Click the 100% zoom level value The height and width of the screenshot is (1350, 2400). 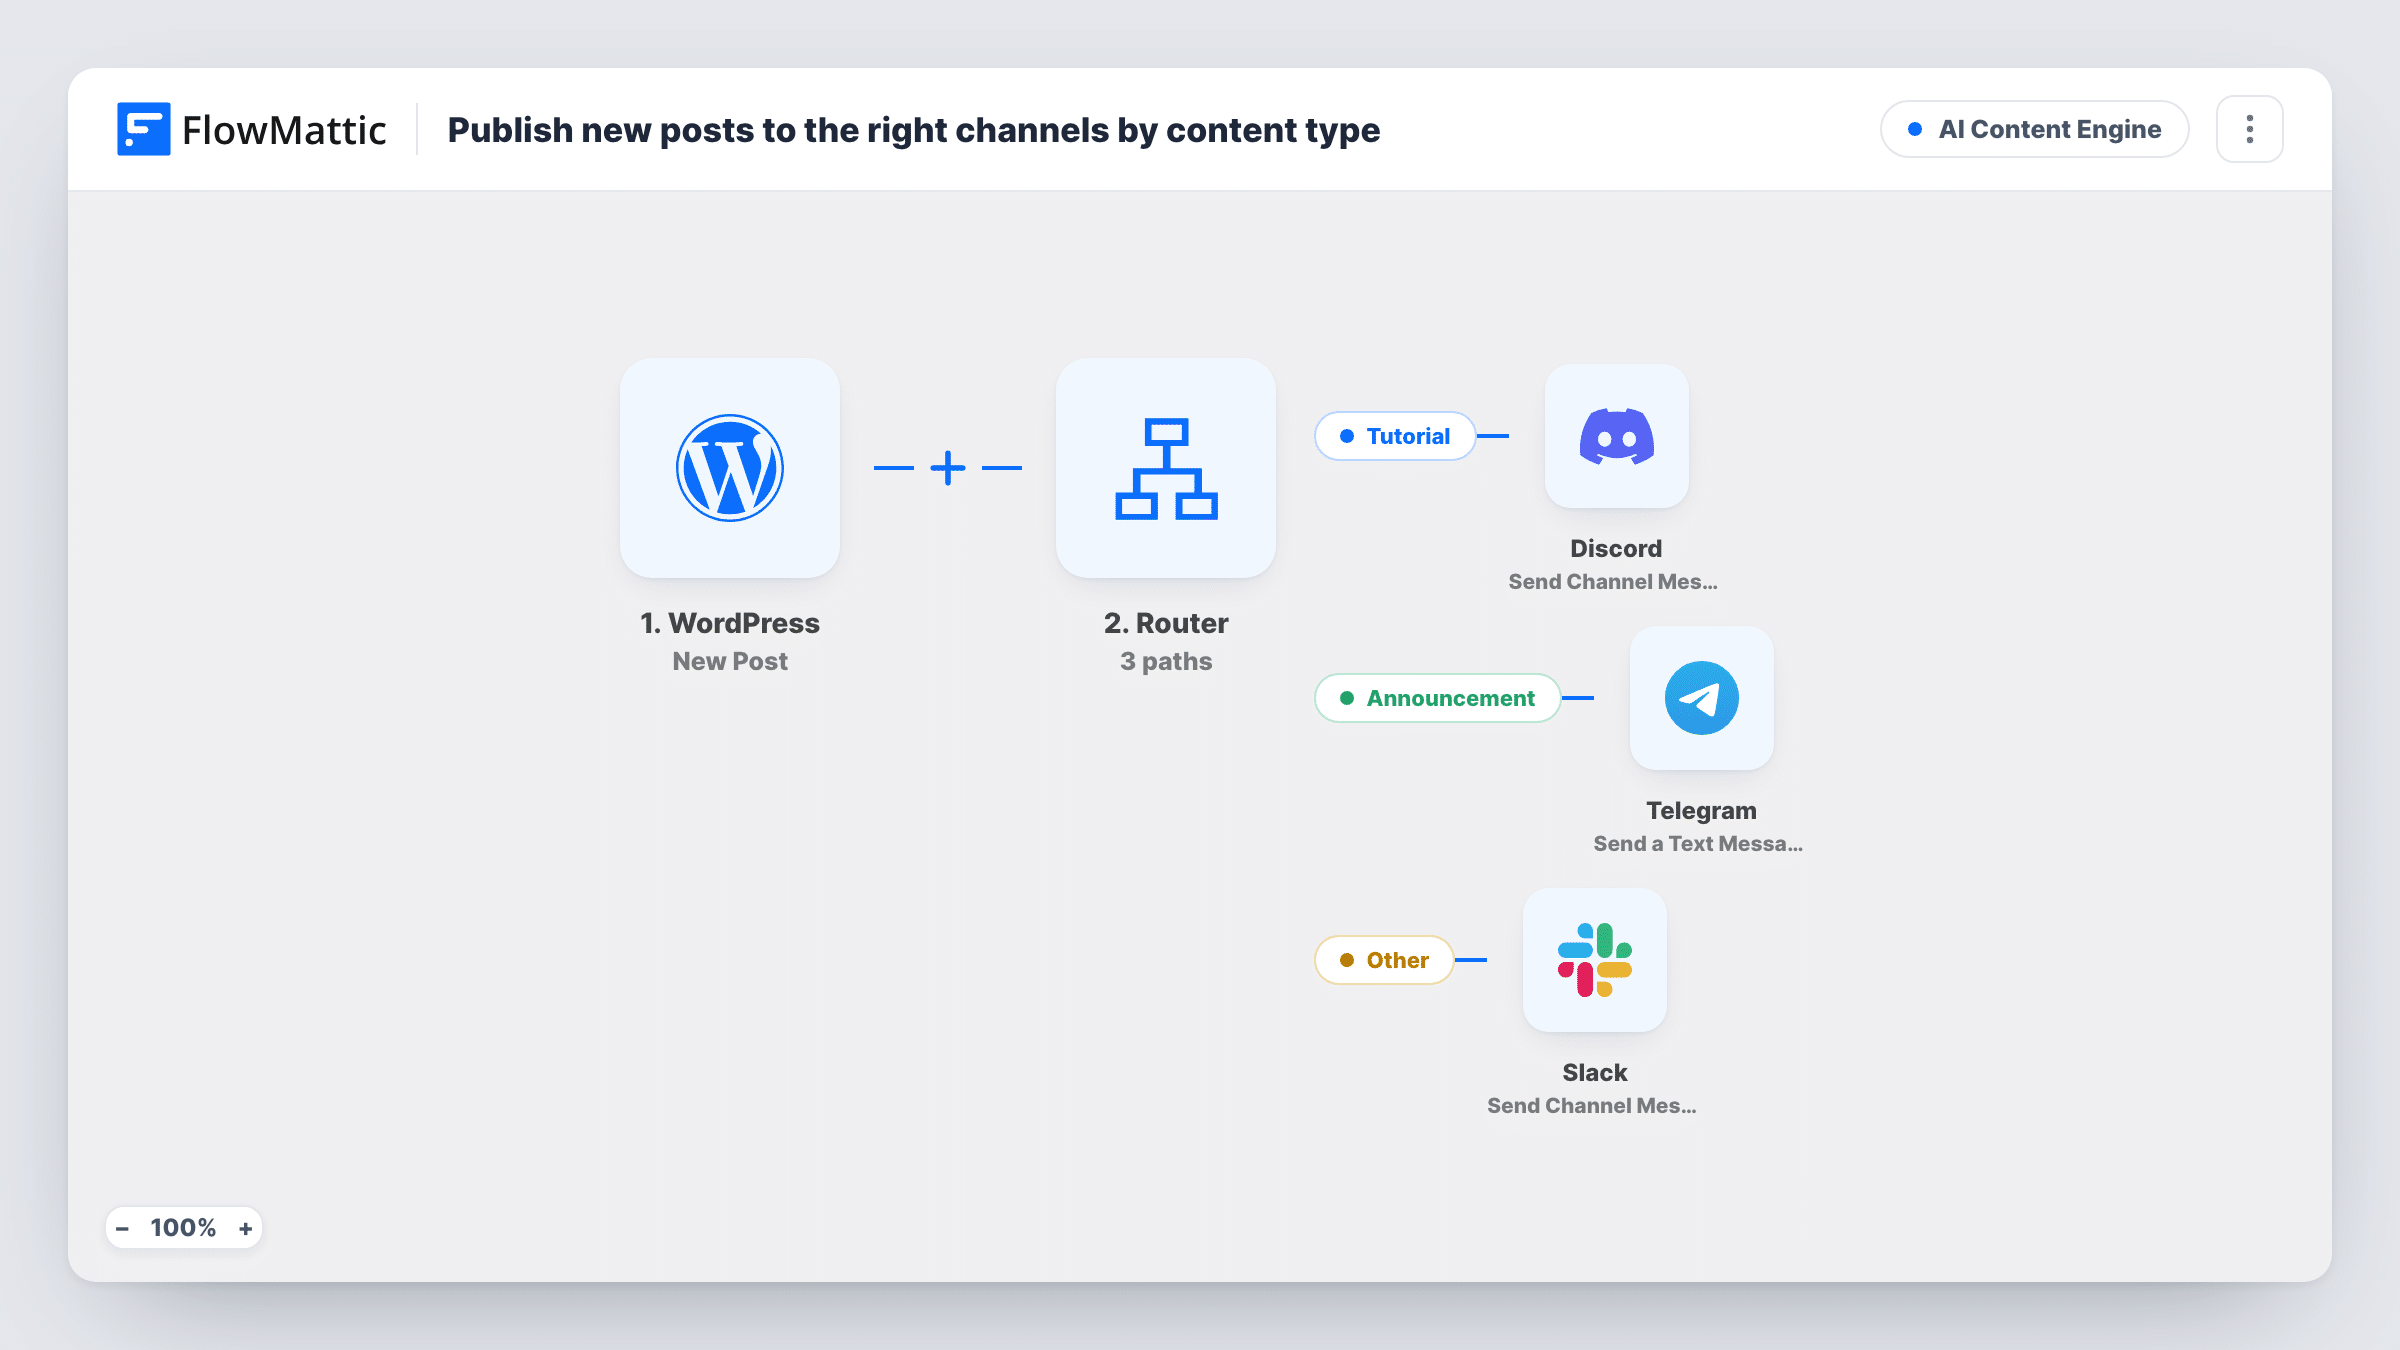183,1228
